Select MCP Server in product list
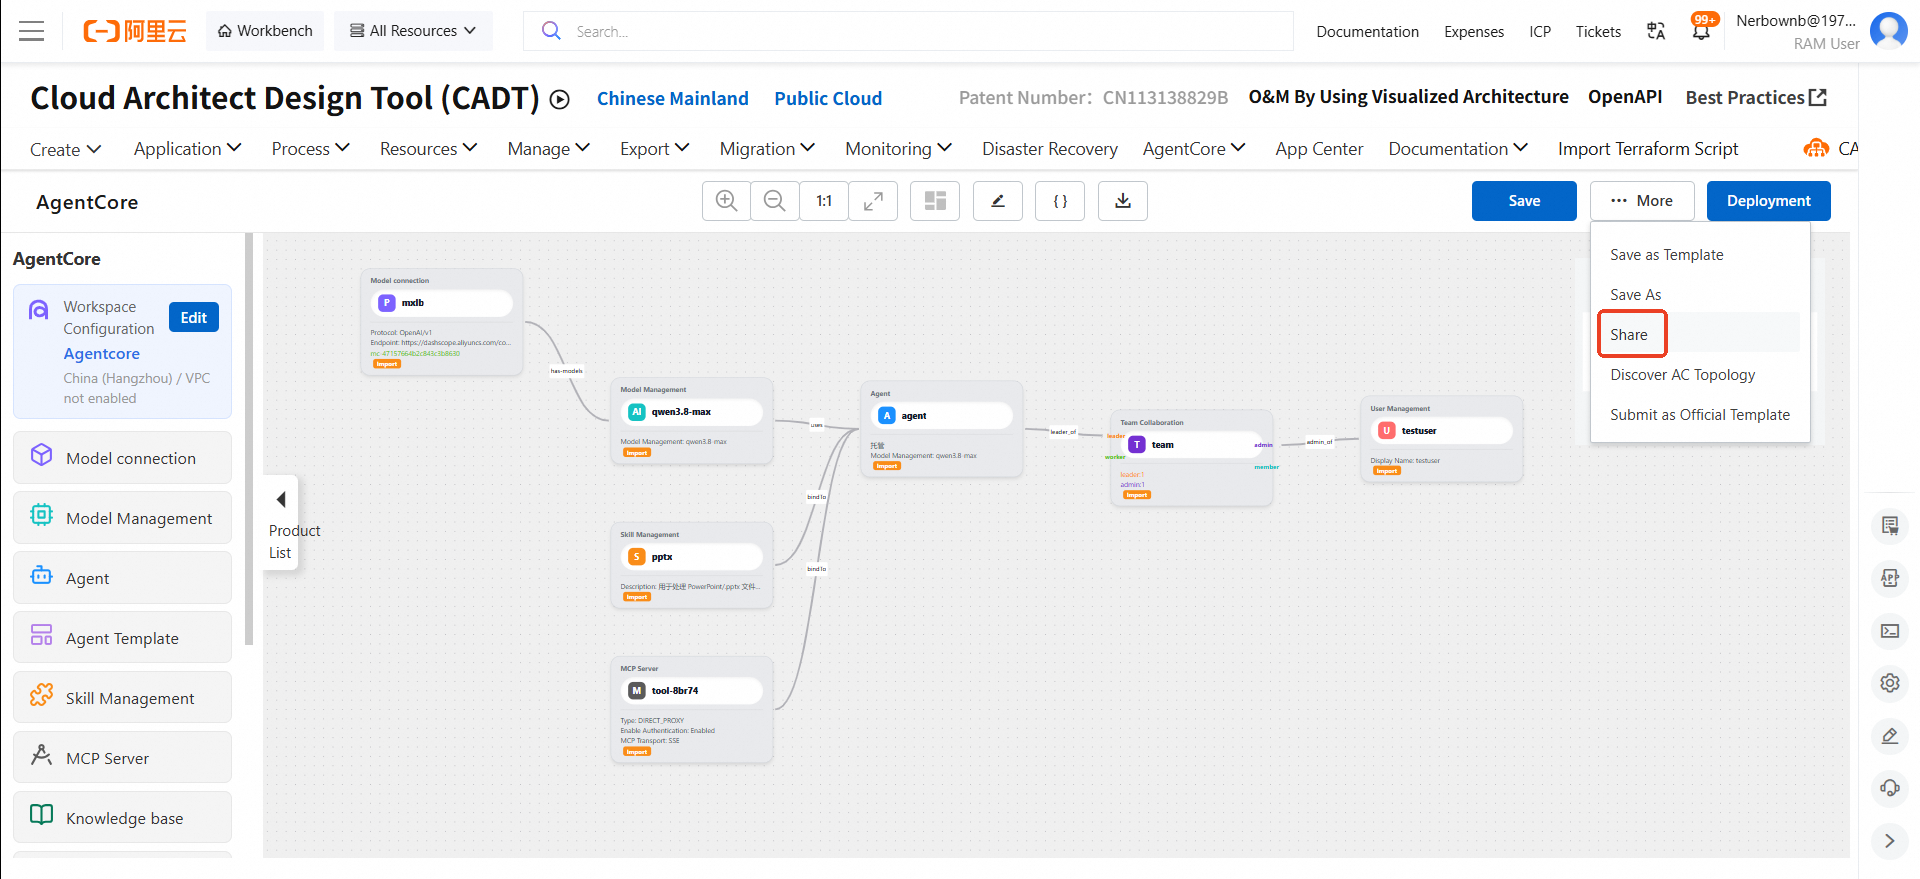 (123, 758)
